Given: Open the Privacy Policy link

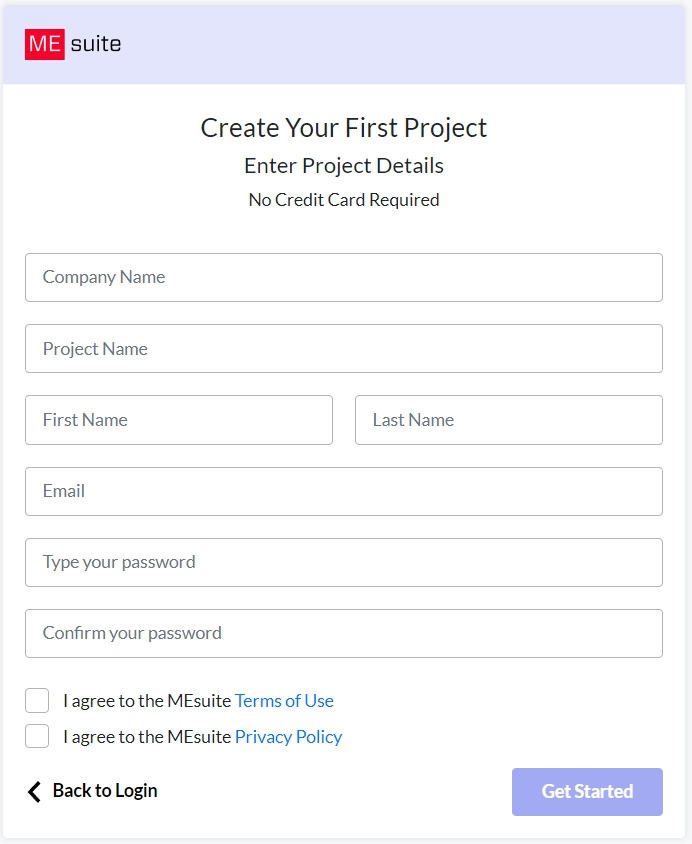Looking at the screenshot, I should tap(288, 737).
